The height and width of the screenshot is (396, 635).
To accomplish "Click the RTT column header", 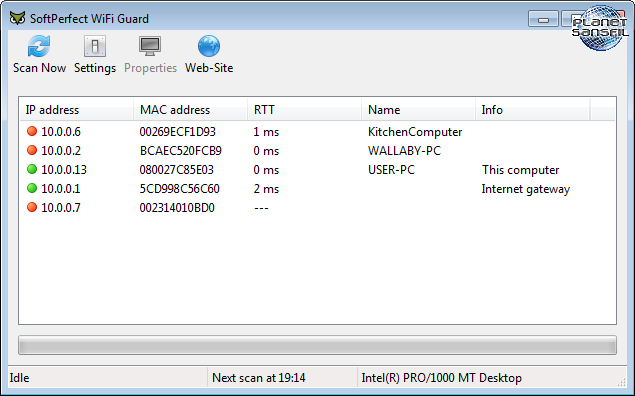I will tap(304, 110).
